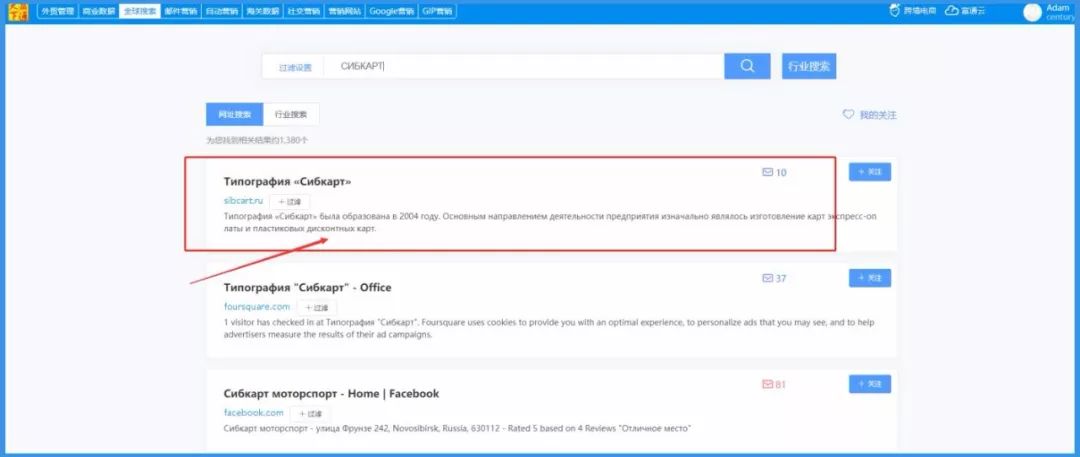Open the 自动营销 menu
This screenshot has width=1080, height=457.
[x=222, y=11]
